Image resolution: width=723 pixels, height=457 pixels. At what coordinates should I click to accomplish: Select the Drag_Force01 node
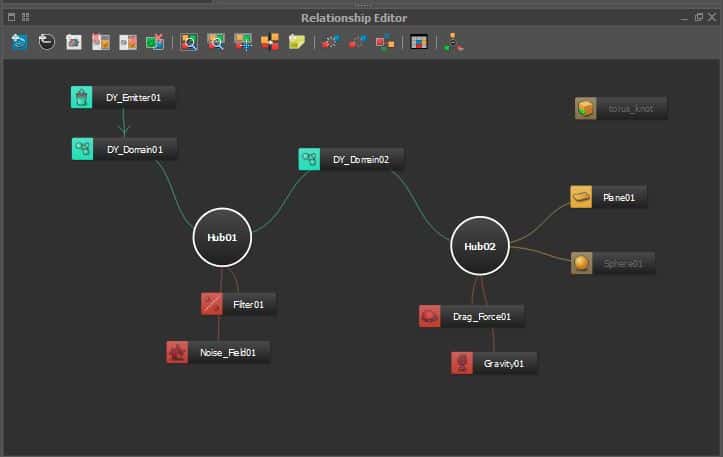pyautogui.click(x=471, y=316)
